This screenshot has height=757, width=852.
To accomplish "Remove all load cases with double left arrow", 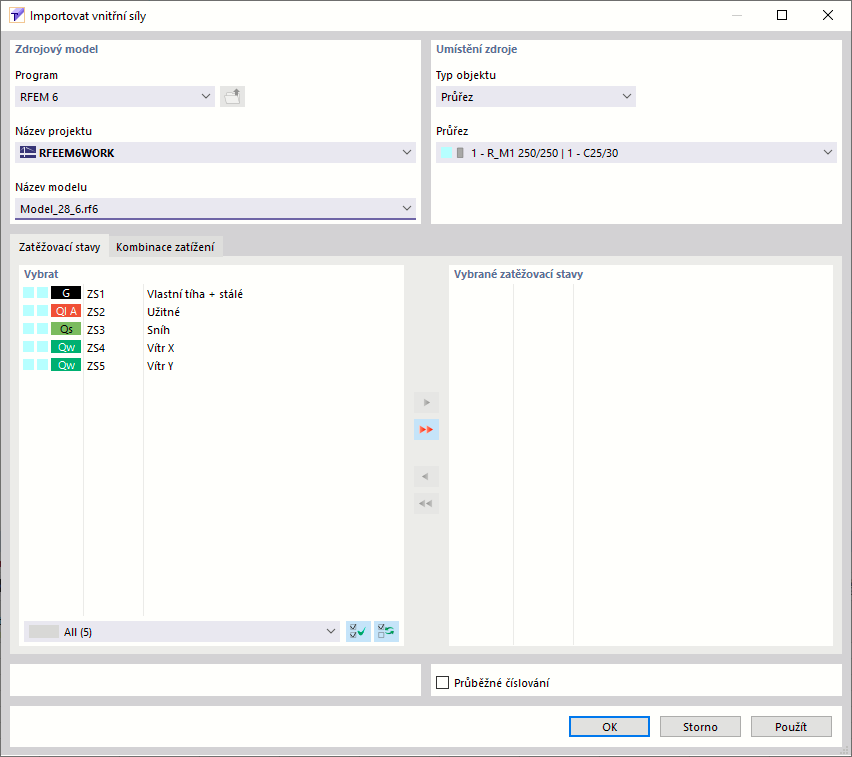I will tap(426, 504).
